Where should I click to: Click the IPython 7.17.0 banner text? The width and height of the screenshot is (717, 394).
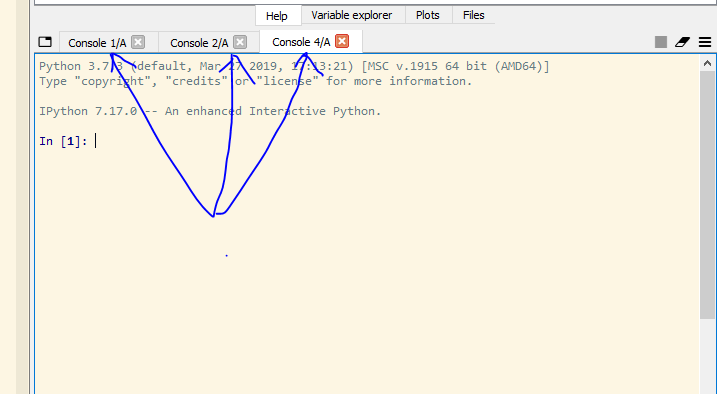click(210, 111)
